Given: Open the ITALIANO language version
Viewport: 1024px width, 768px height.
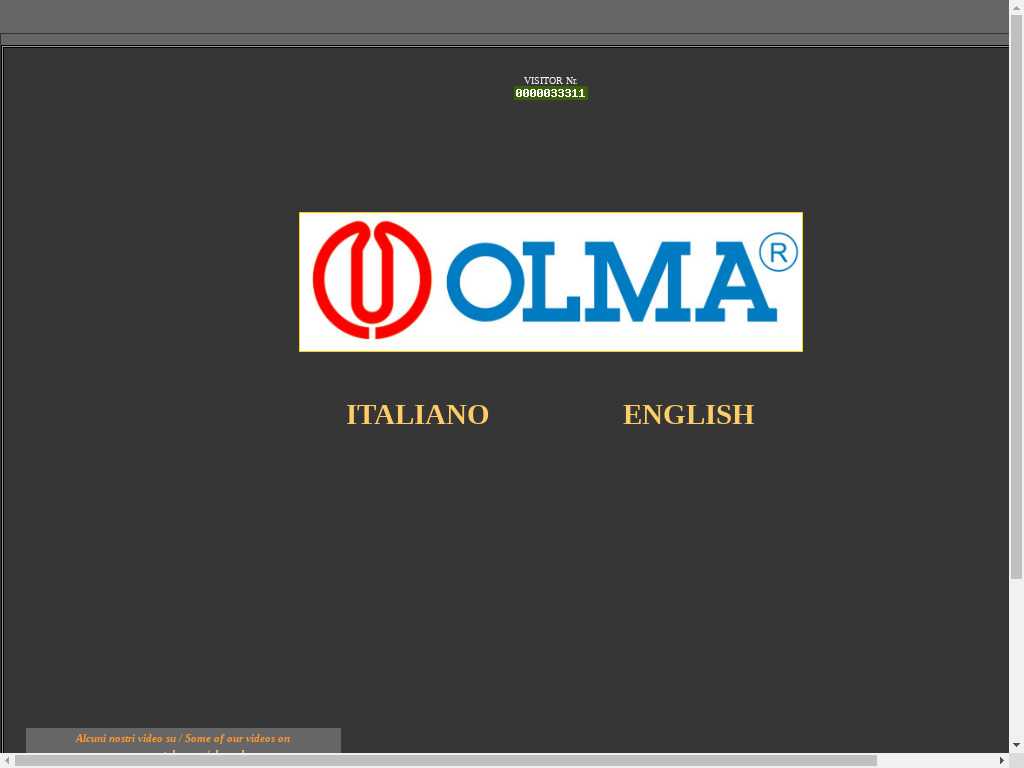Looking at the screenshot, I should tap(417, 414).
